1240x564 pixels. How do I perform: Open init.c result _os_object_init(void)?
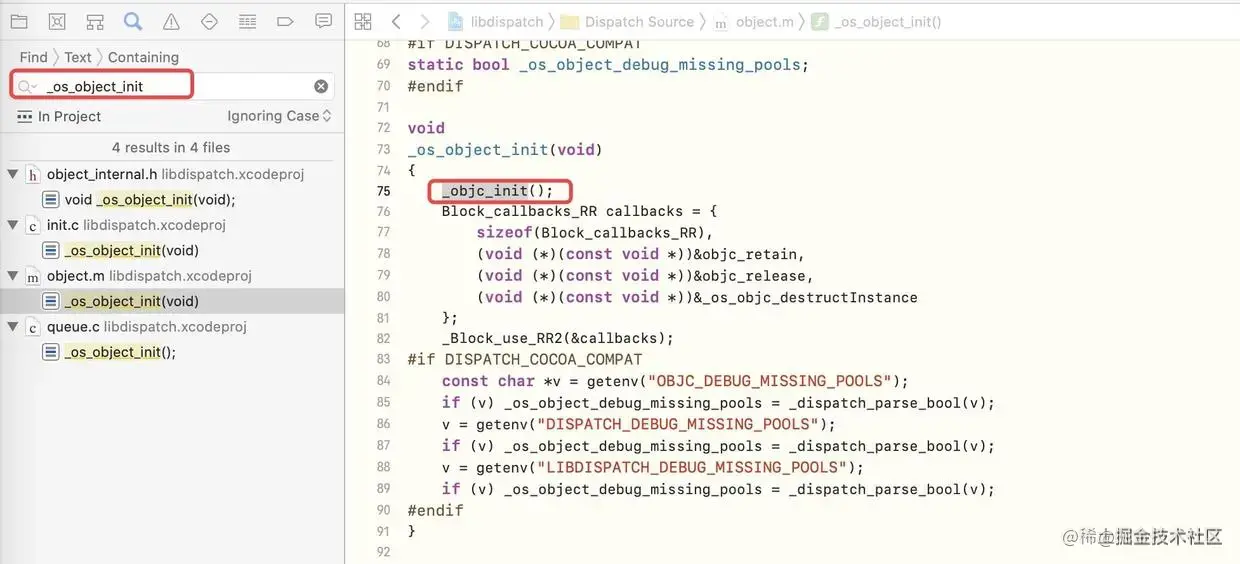(172, 250)
